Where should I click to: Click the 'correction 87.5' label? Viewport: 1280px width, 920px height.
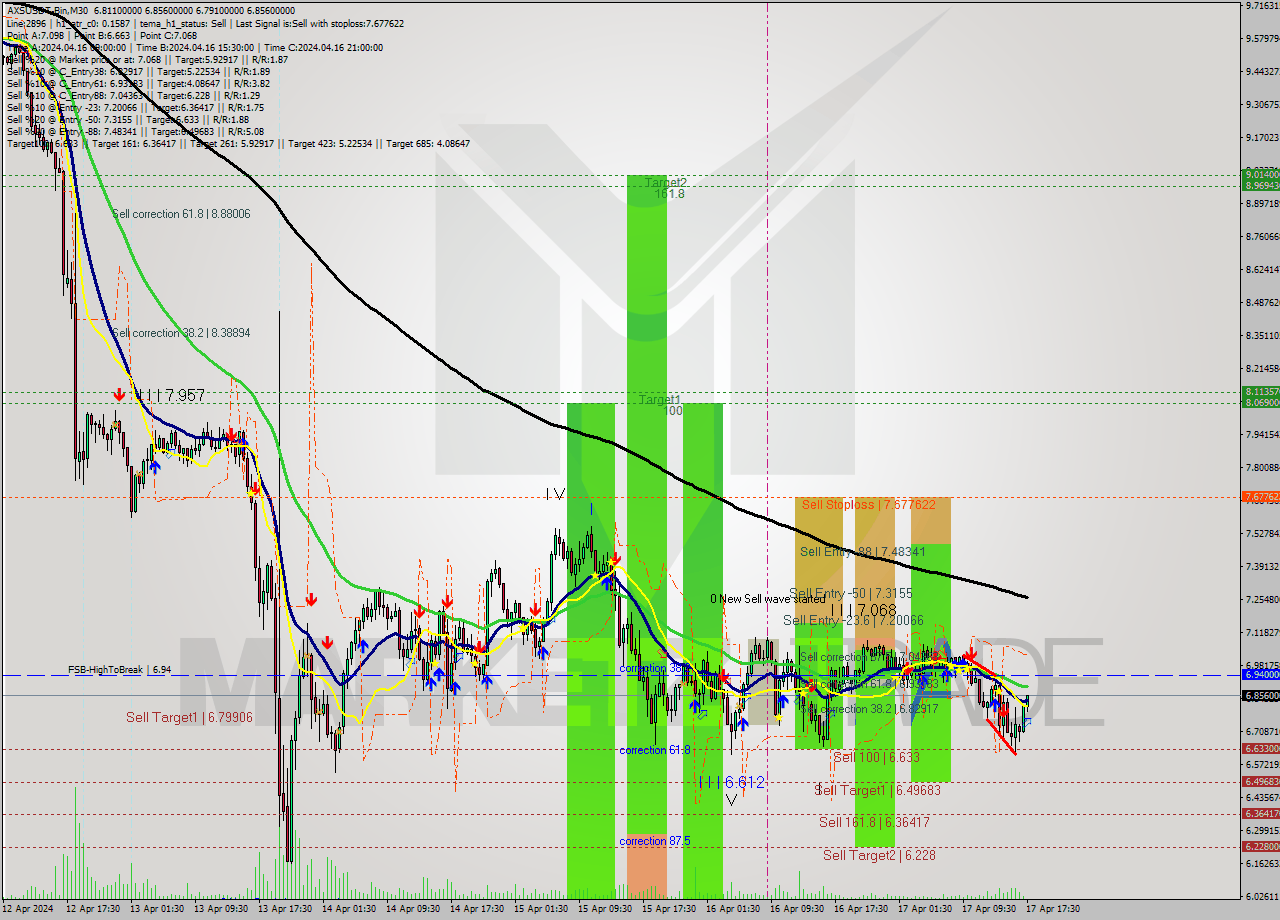[x=655, y=841]
